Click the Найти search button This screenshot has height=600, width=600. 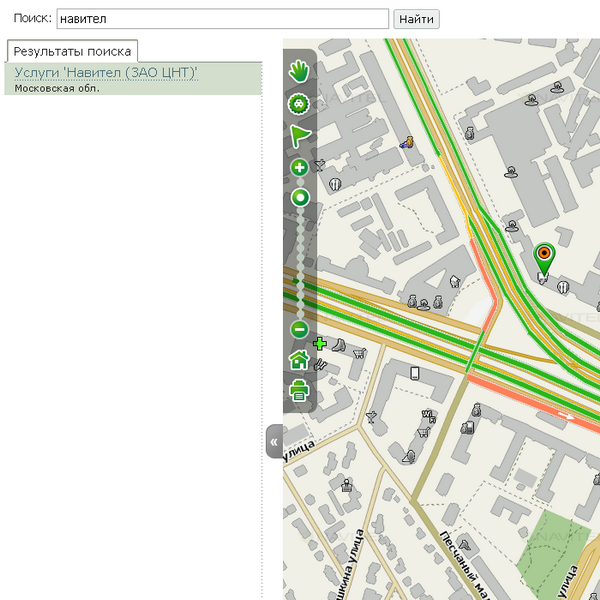[416, 19]
